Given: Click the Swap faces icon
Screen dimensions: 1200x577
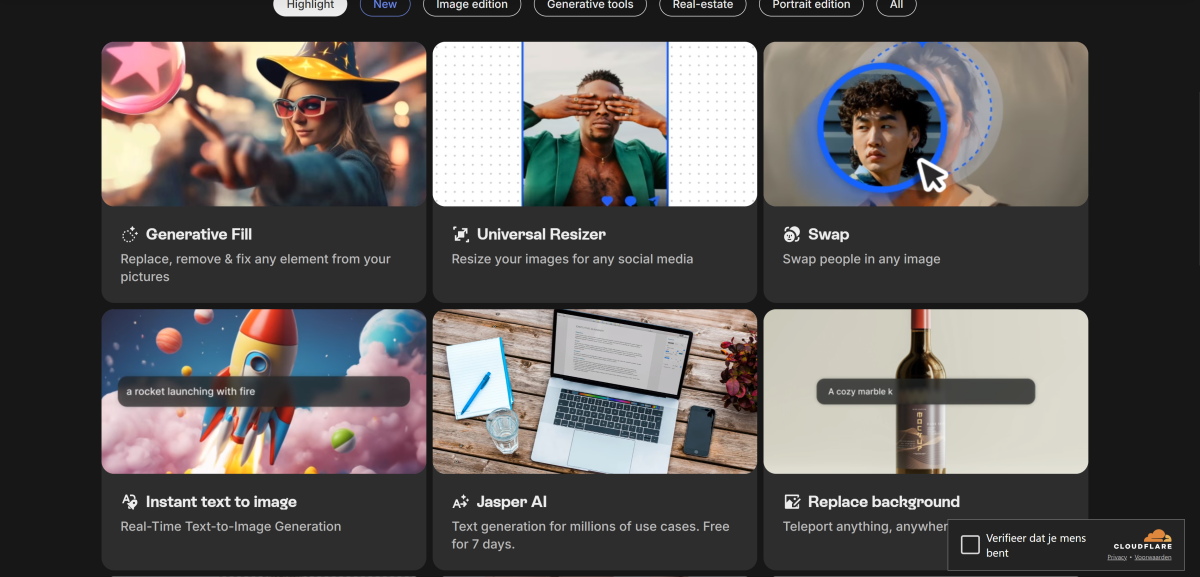Looking at the screenshot, I should [x=791, y=235].
